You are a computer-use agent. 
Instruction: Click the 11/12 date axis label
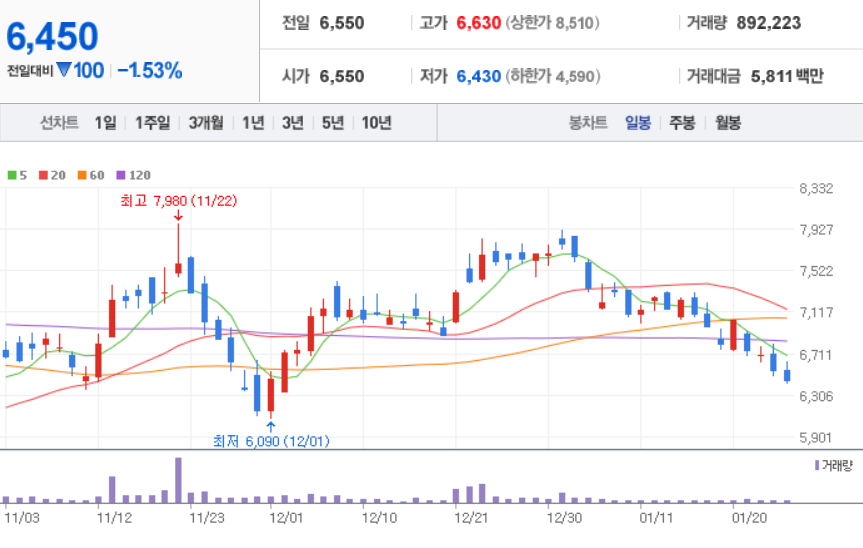pos(114,518)
